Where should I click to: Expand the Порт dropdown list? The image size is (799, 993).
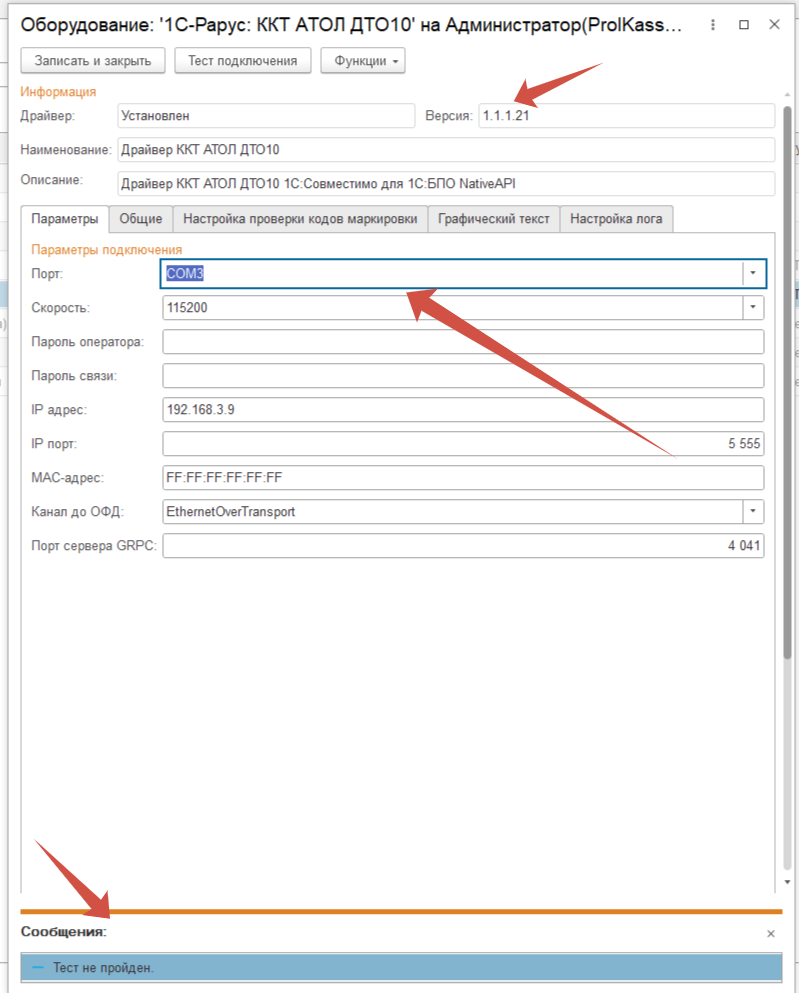754,274
